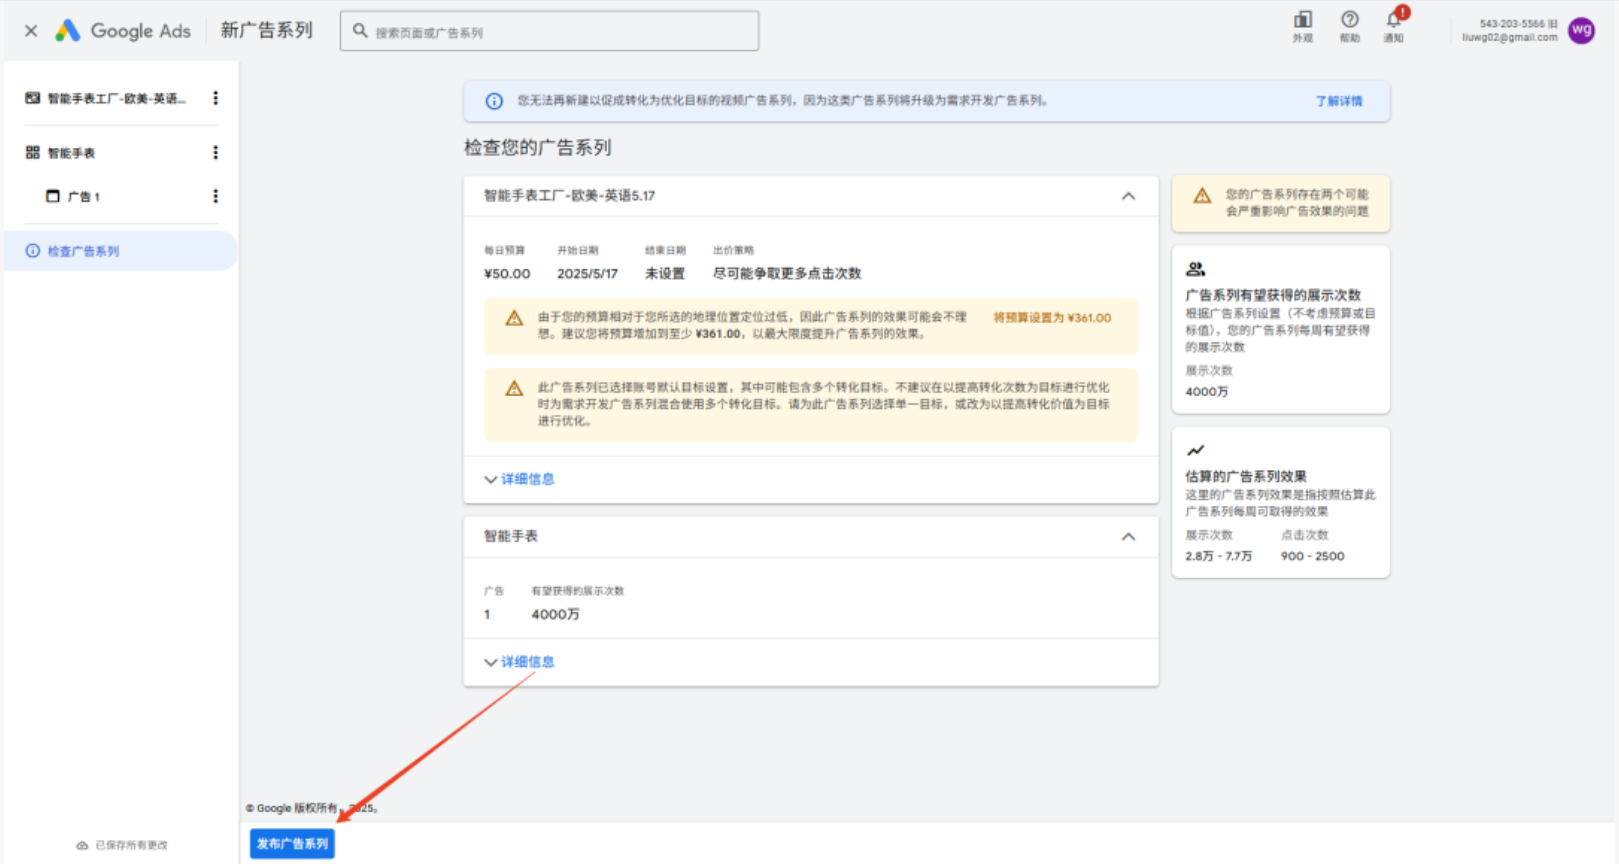The width and height of the screenshot is (1619, 864).
Task: Open the 外观 appearance icon
Action: coord(1303,26)
